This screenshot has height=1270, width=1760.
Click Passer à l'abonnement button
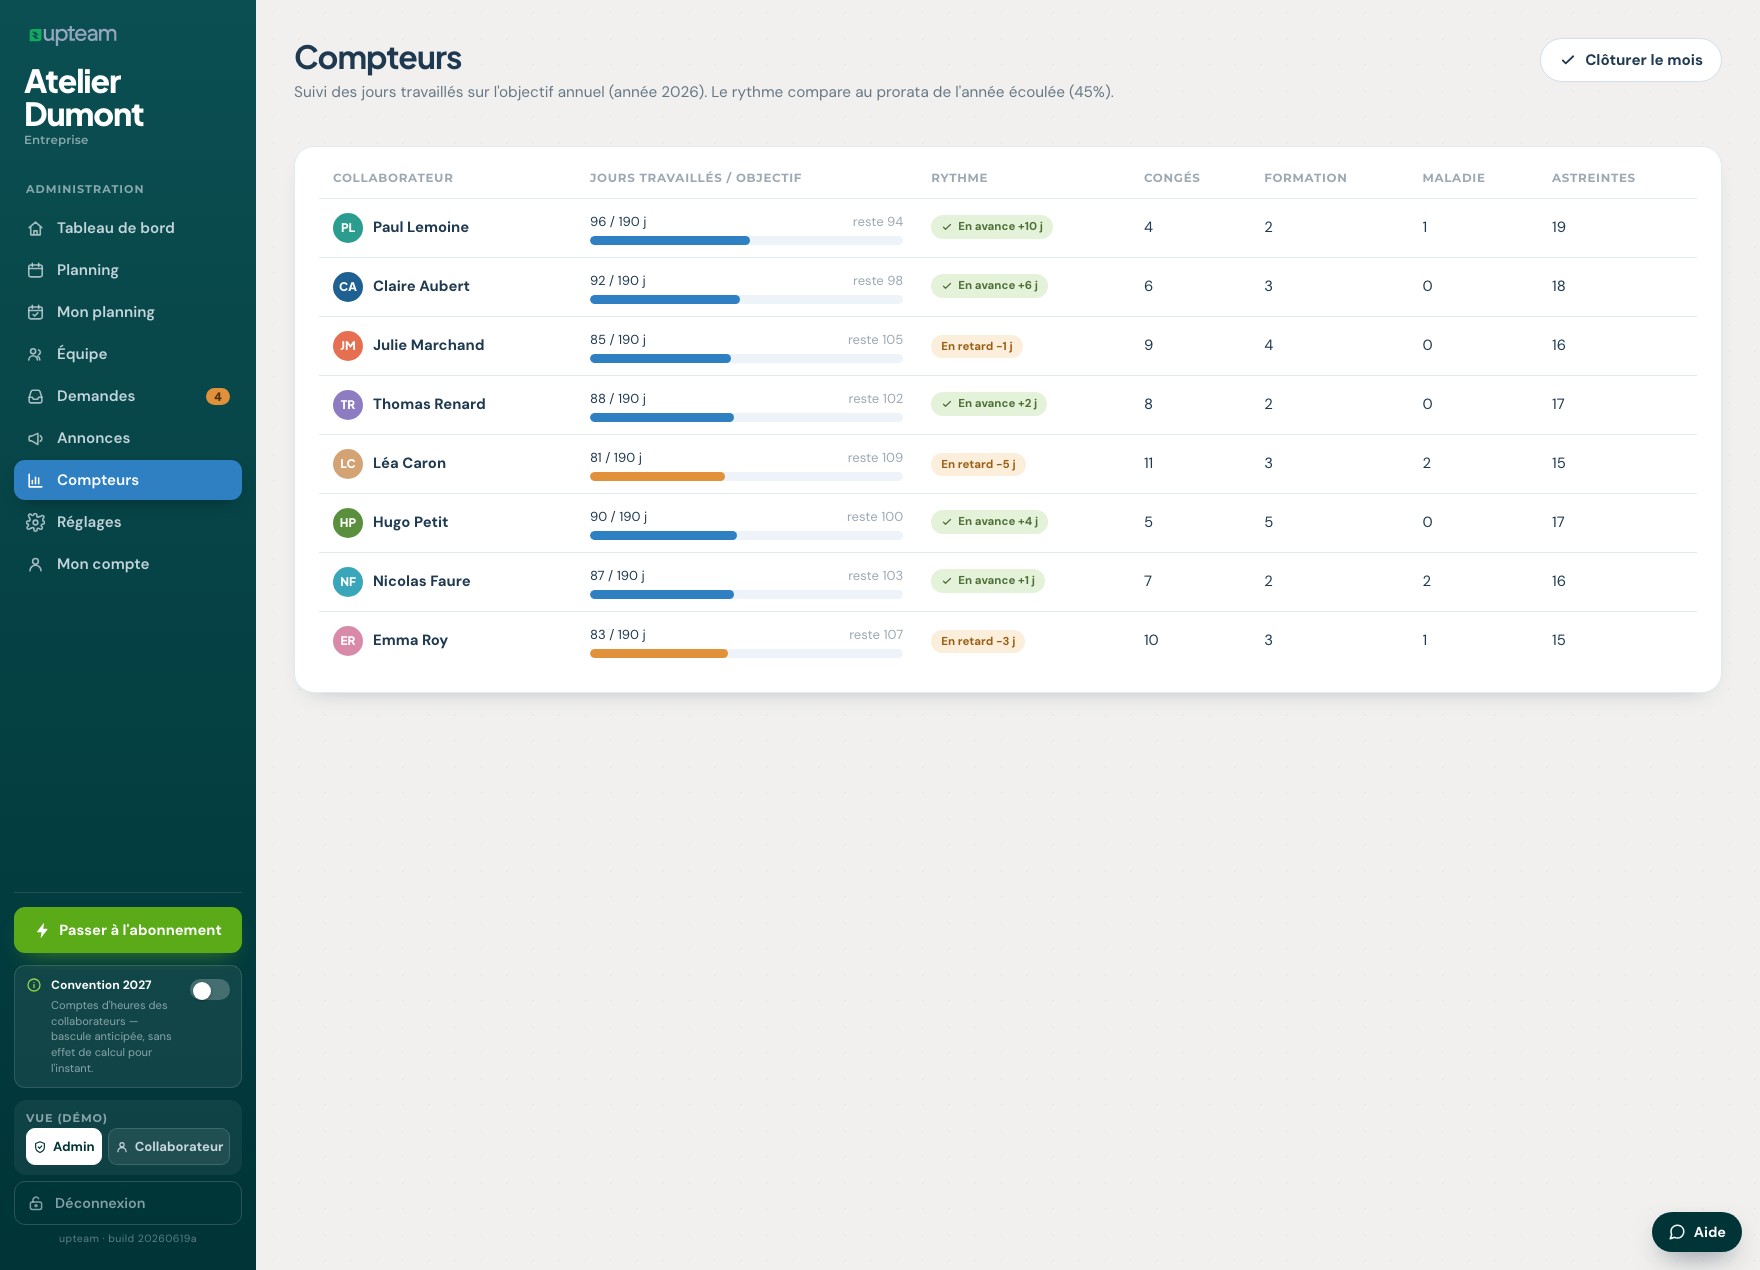pos(128,930)
